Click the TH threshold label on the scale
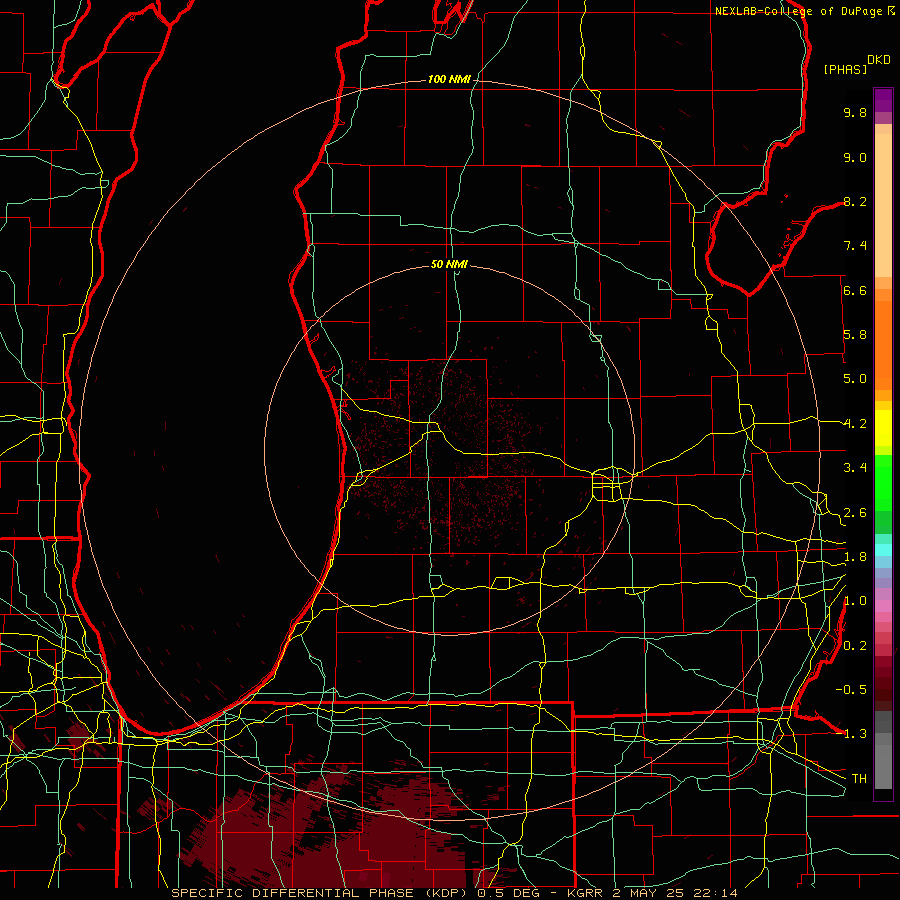Screen dimensions: 900x900 859,779
